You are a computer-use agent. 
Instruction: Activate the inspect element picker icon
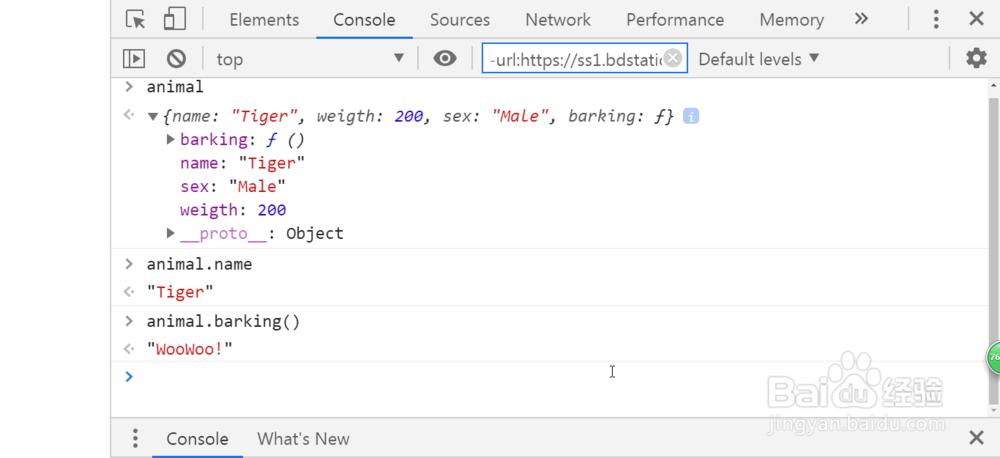(x=136, y=19)
